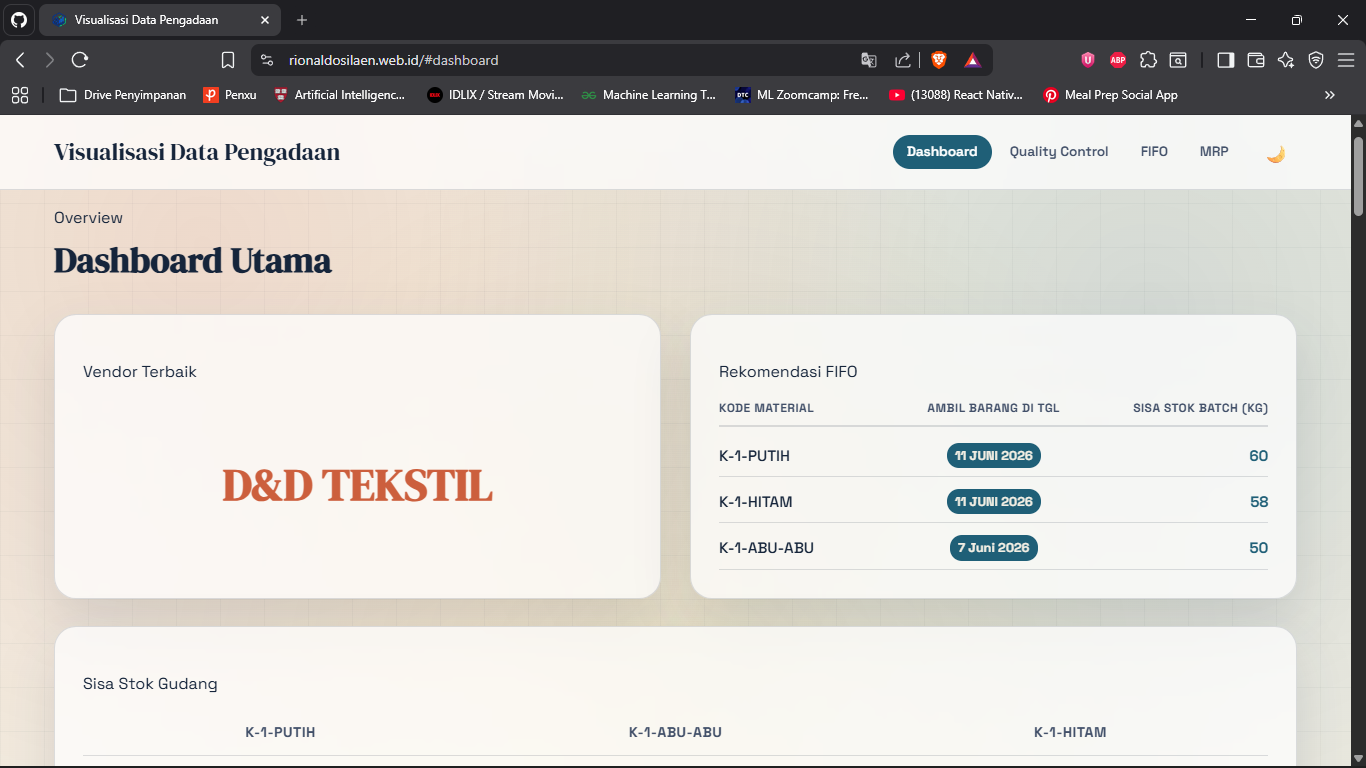Open the Adblock Plus extension
1366x768 pixels.
[x=1118, y=60]
